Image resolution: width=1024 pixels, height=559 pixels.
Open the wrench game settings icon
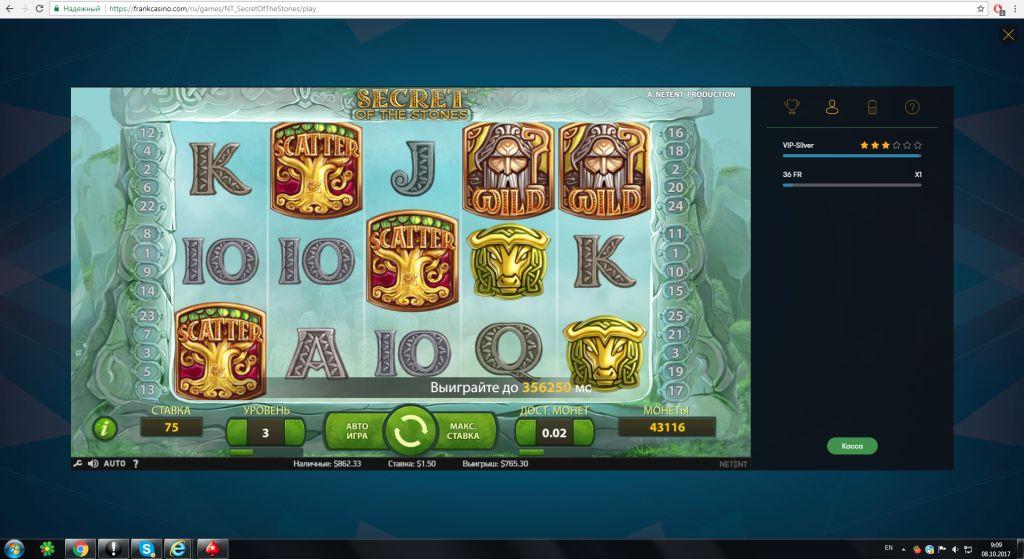tap(77, 463)
